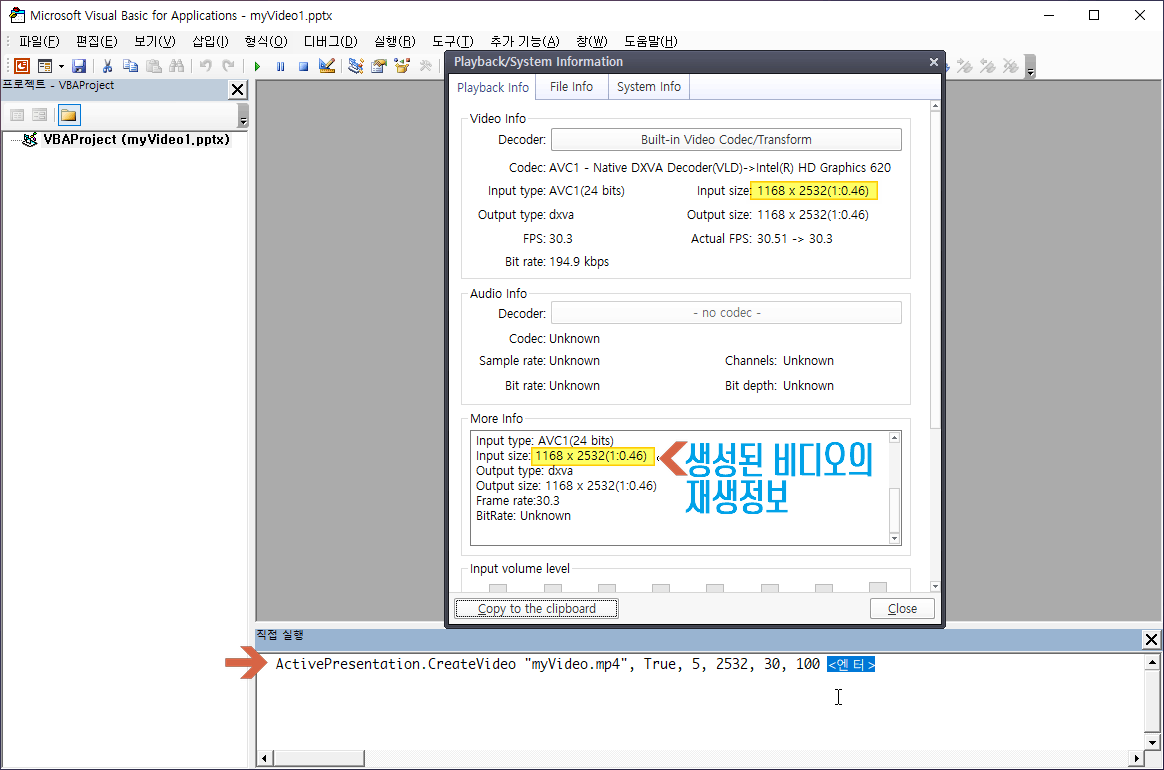Click the Cut scissors icon
Image resolution: width=1164 pixels, height=770 pixels.
pos(108,66)
